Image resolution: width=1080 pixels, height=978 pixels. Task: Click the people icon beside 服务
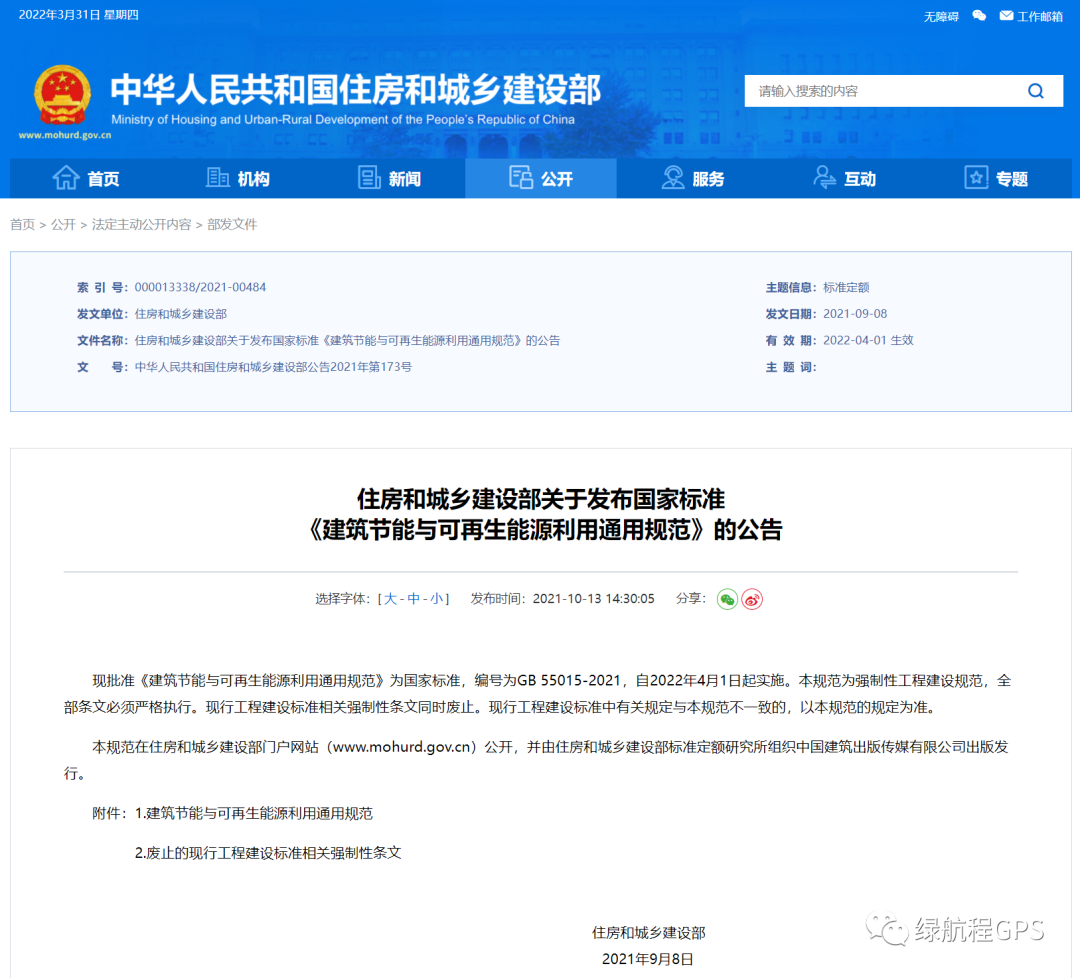[x=672, y=178]
